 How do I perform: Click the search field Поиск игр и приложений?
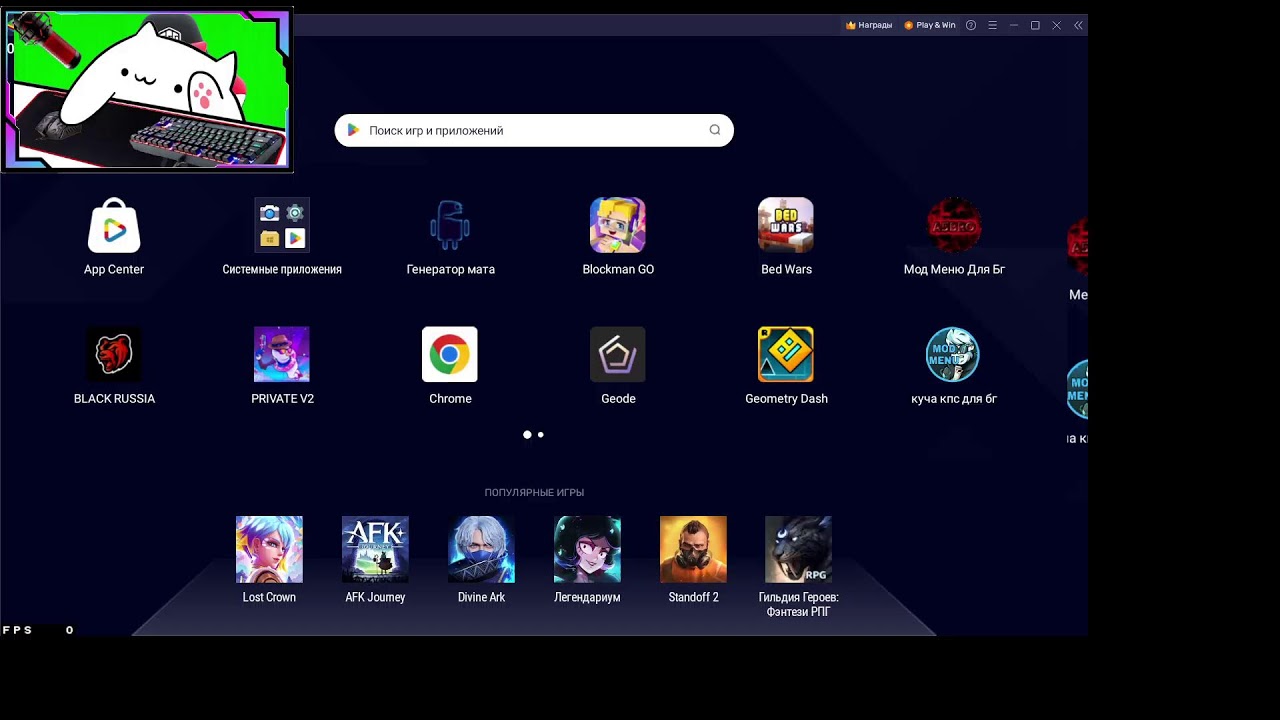(x=534, y=130)
